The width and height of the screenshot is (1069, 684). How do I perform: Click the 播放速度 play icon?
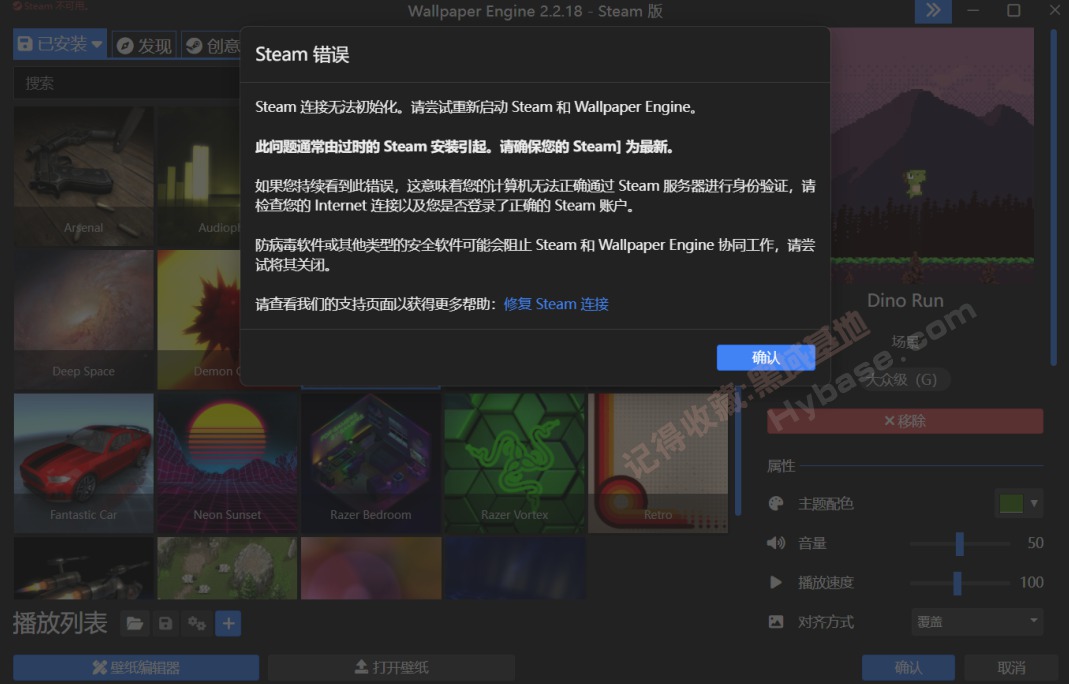pos(776,582)
